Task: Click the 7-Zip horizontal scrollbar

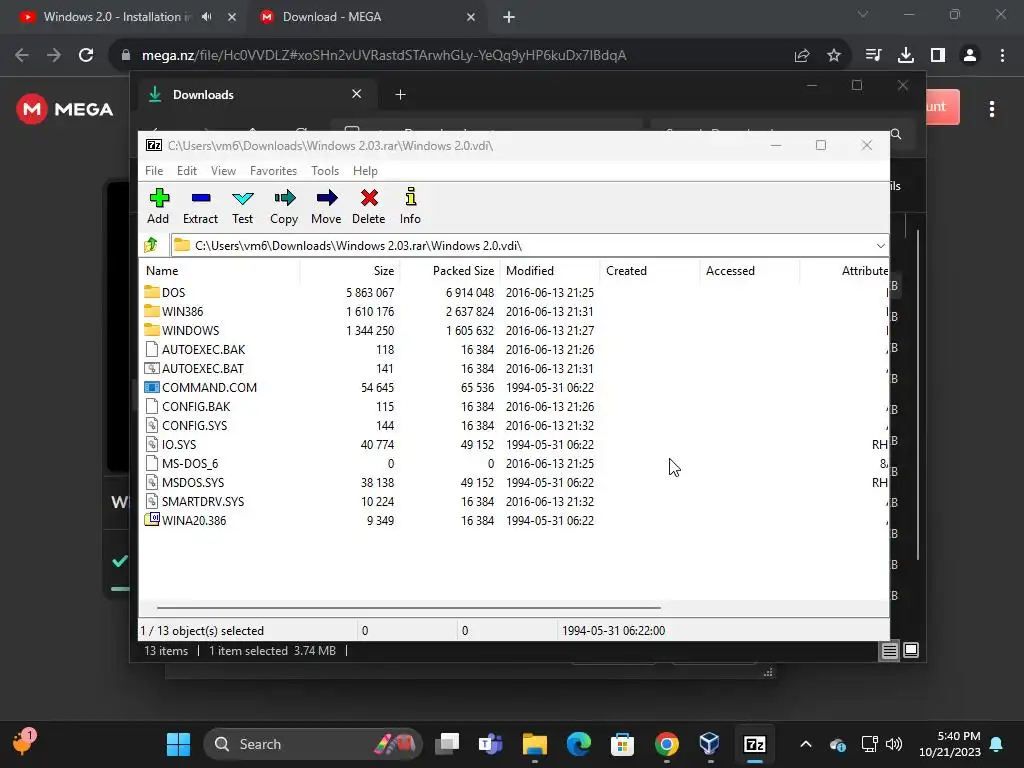Action: (x=409, y=608)
